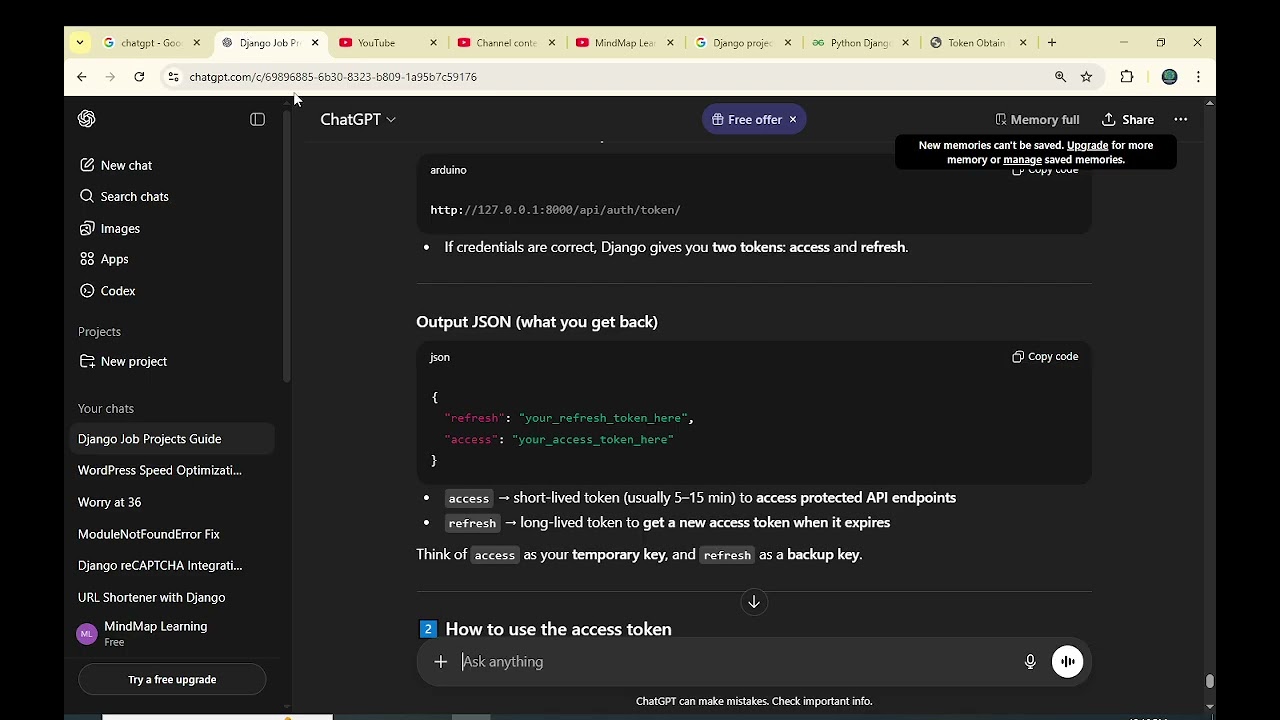Dismiss the Free offer pill with X
The height and width of the screenshot is (720, 1280).
(793, 119)
